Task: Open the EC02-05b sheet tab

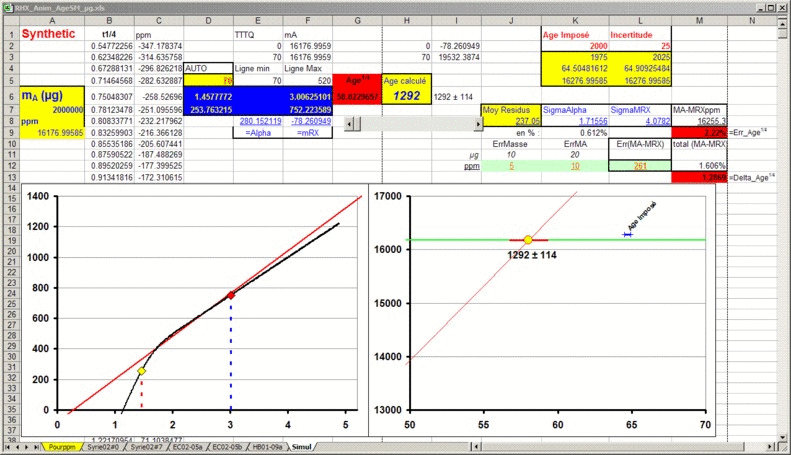Action: (x=227, y=447)
